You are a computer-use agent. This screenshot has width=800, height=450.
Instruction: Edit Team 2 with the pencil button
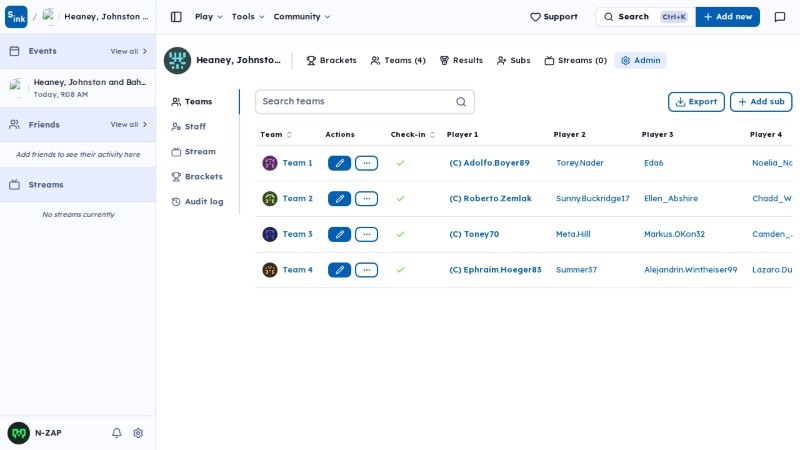[339, 198]
